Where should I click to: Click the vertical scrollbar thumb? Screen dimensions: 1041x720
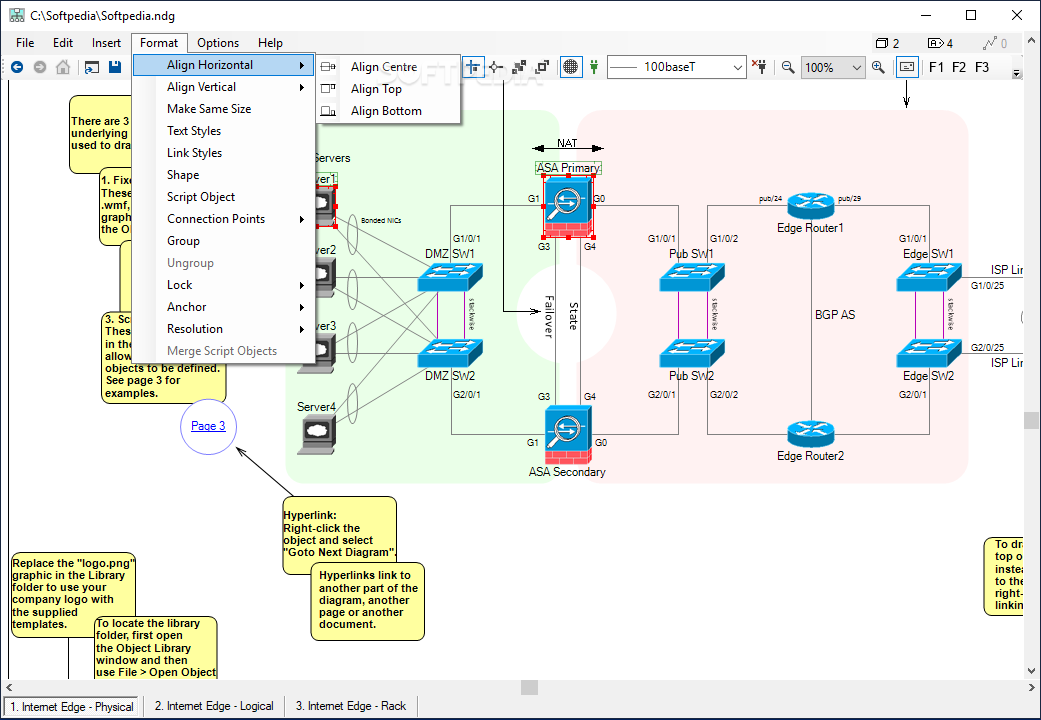[x=1031, y=420]
